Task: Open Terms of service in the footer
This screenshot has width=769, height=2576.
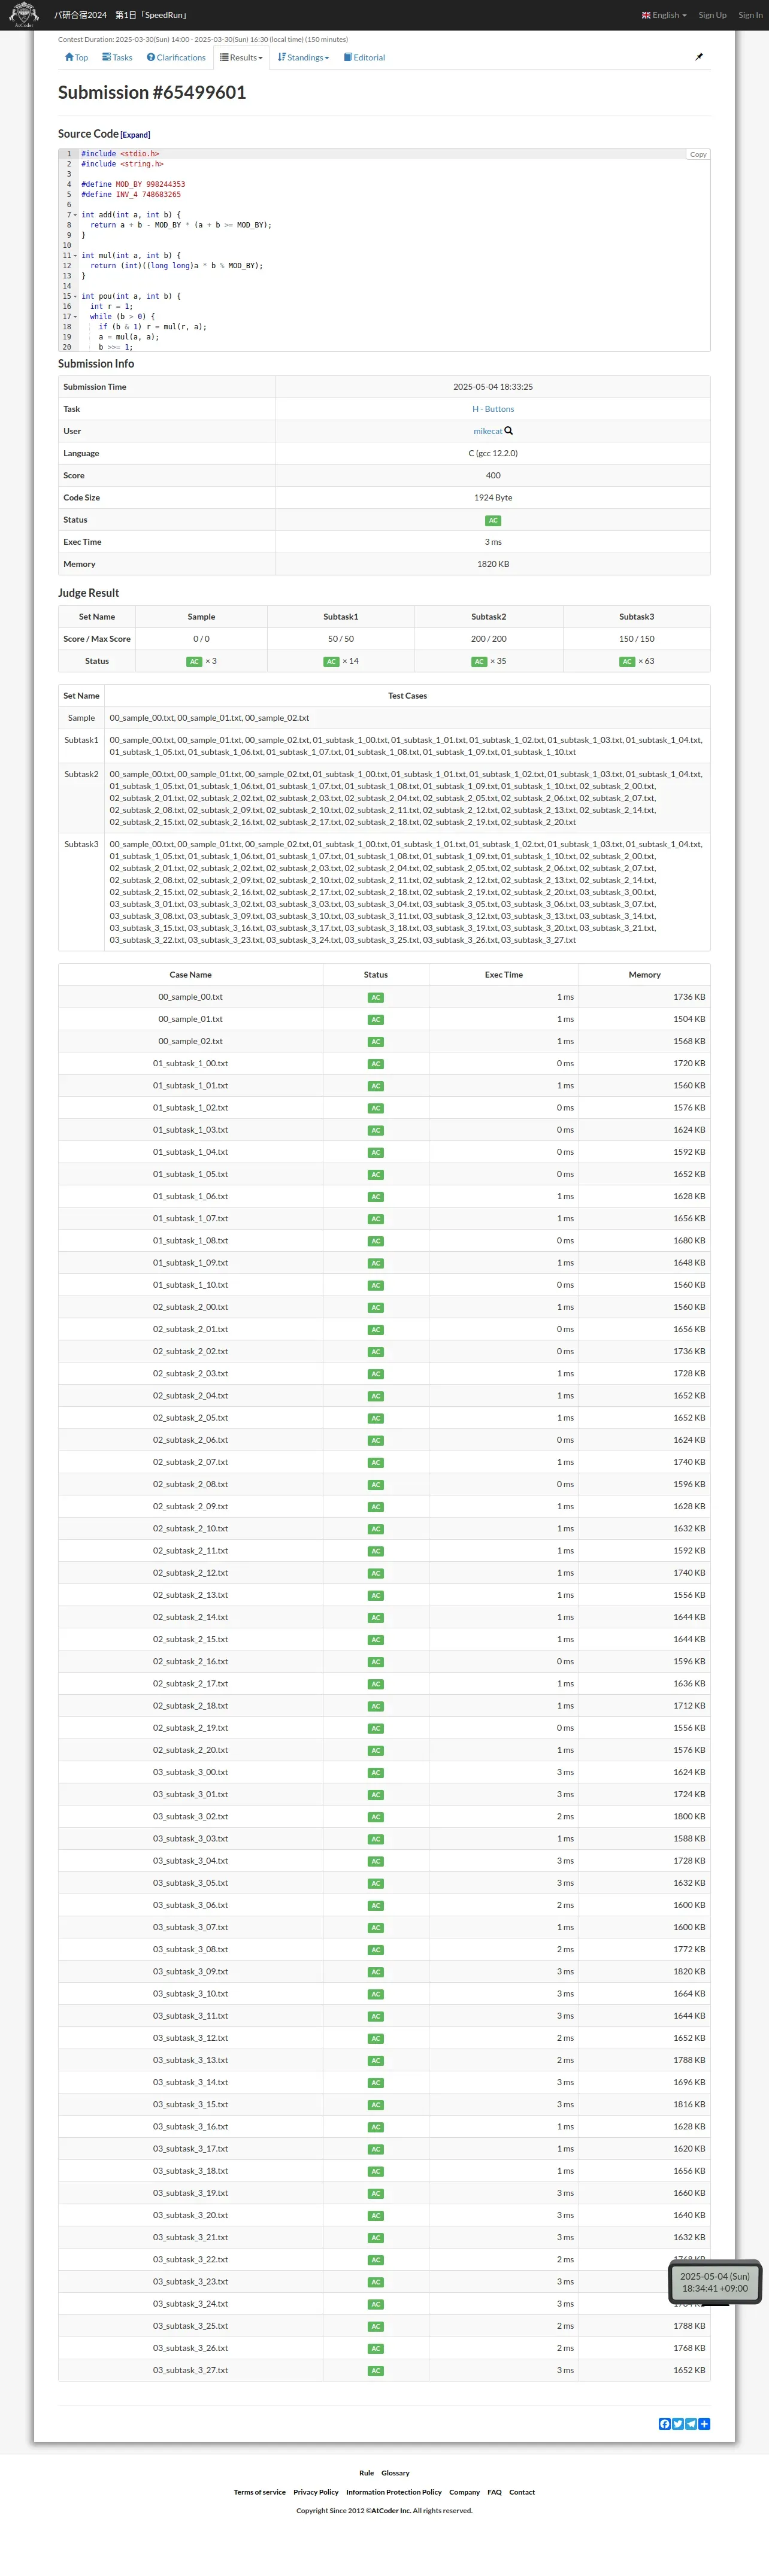Action: coord(260,2492)
